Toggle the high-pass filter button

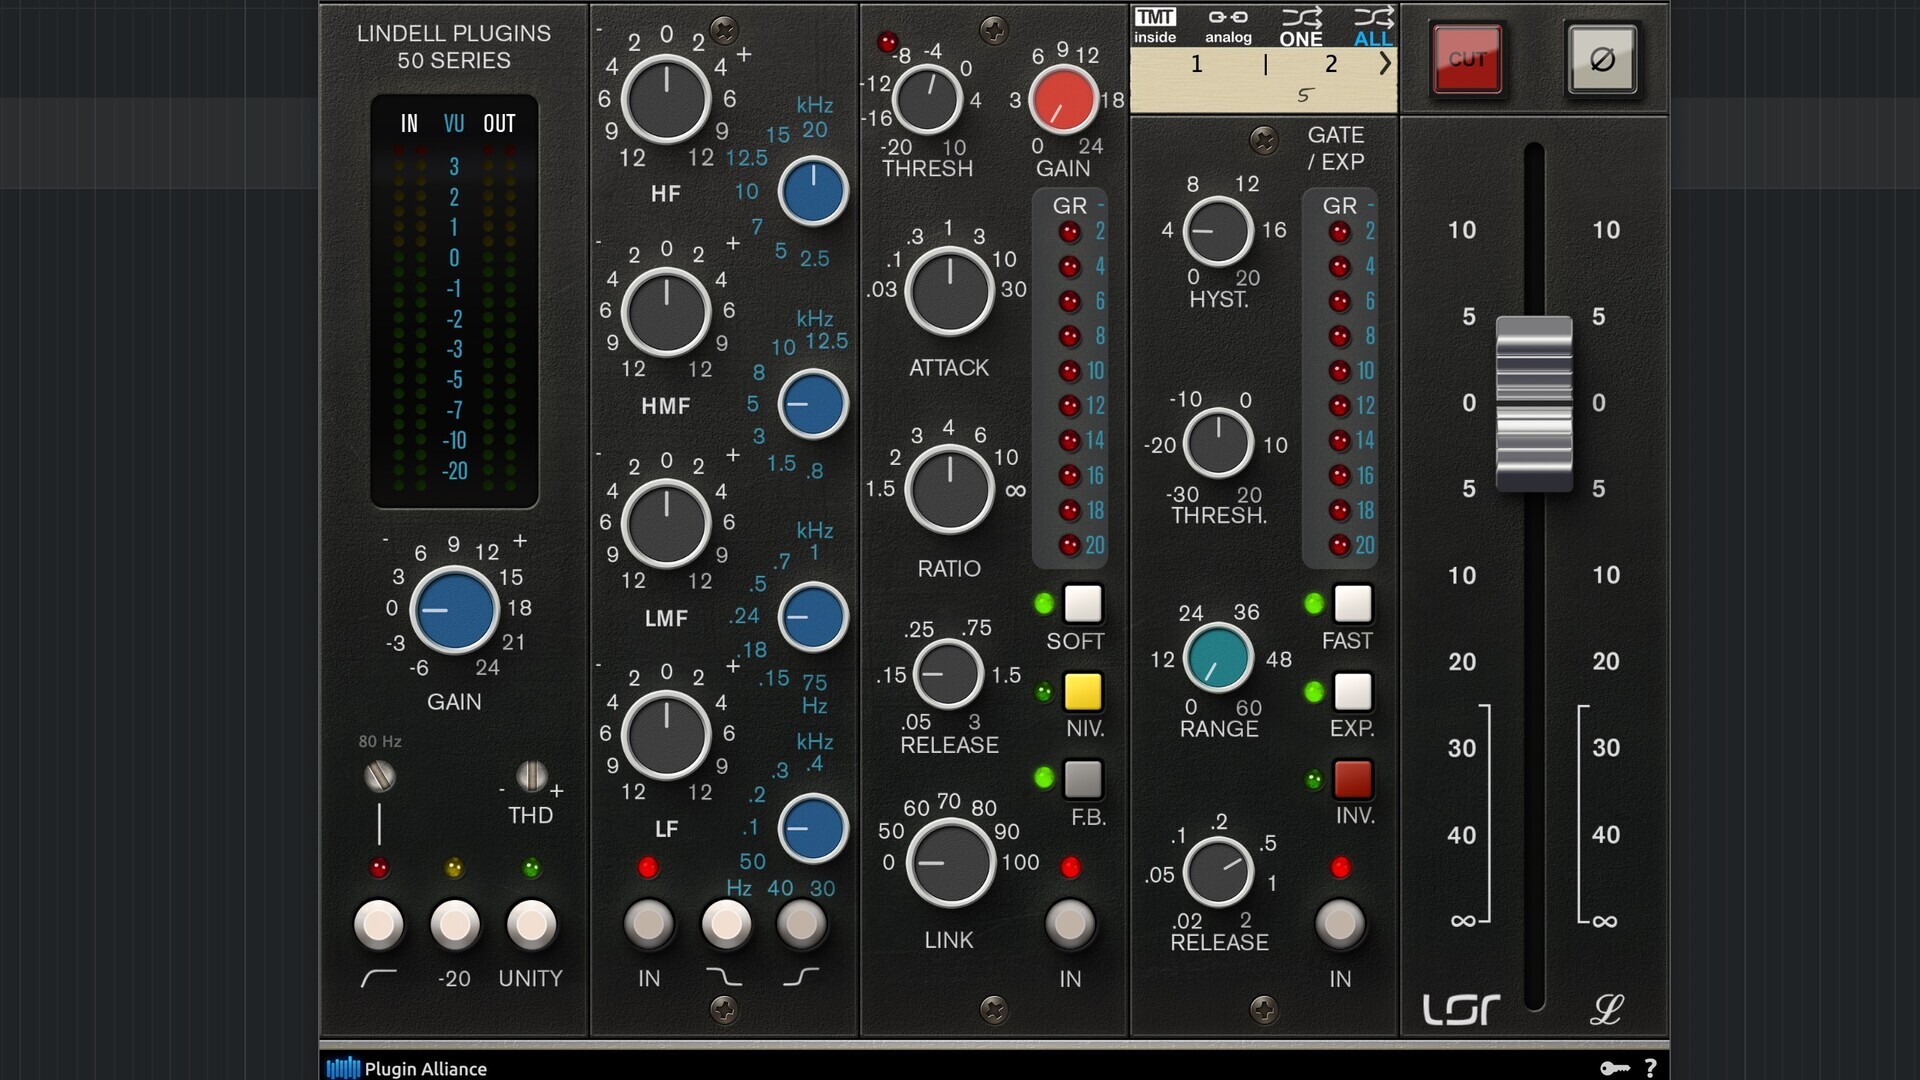click(379, 925)
